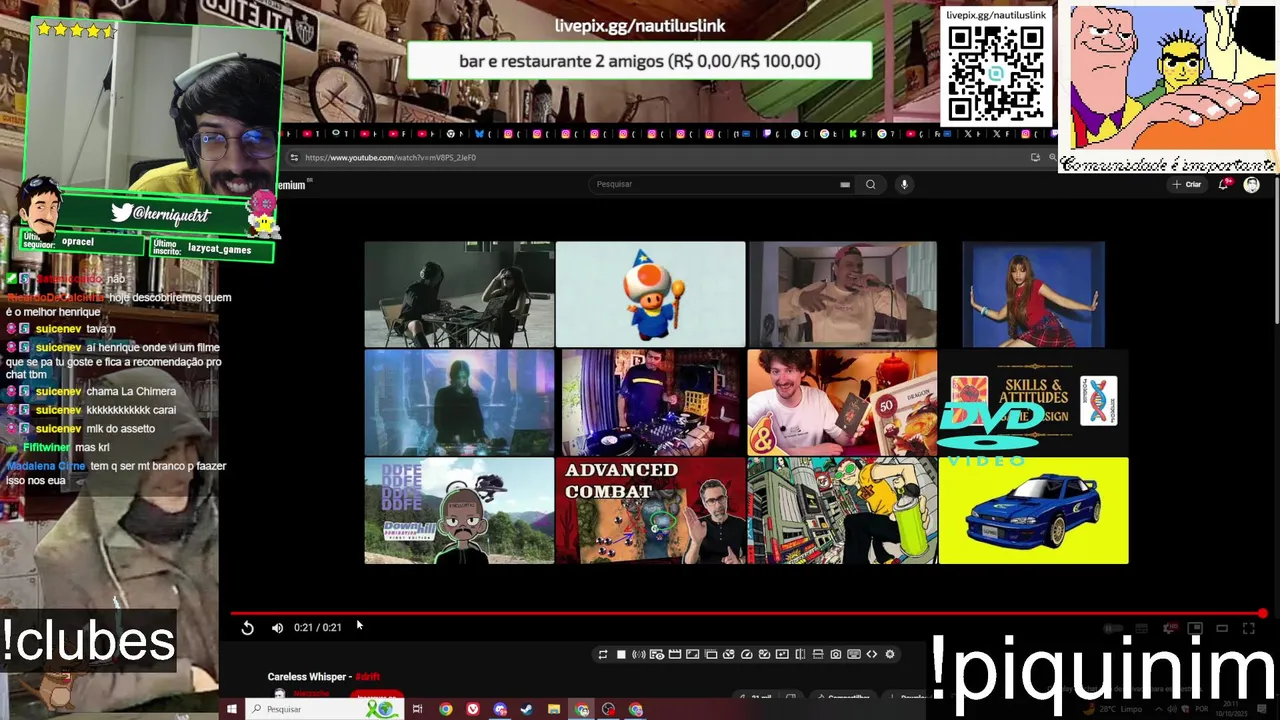This screenshot has height=720, width=1280.
Task: Enter fullscreen using the player's fullscreen icon
Action: click(x=1248, y=629)
